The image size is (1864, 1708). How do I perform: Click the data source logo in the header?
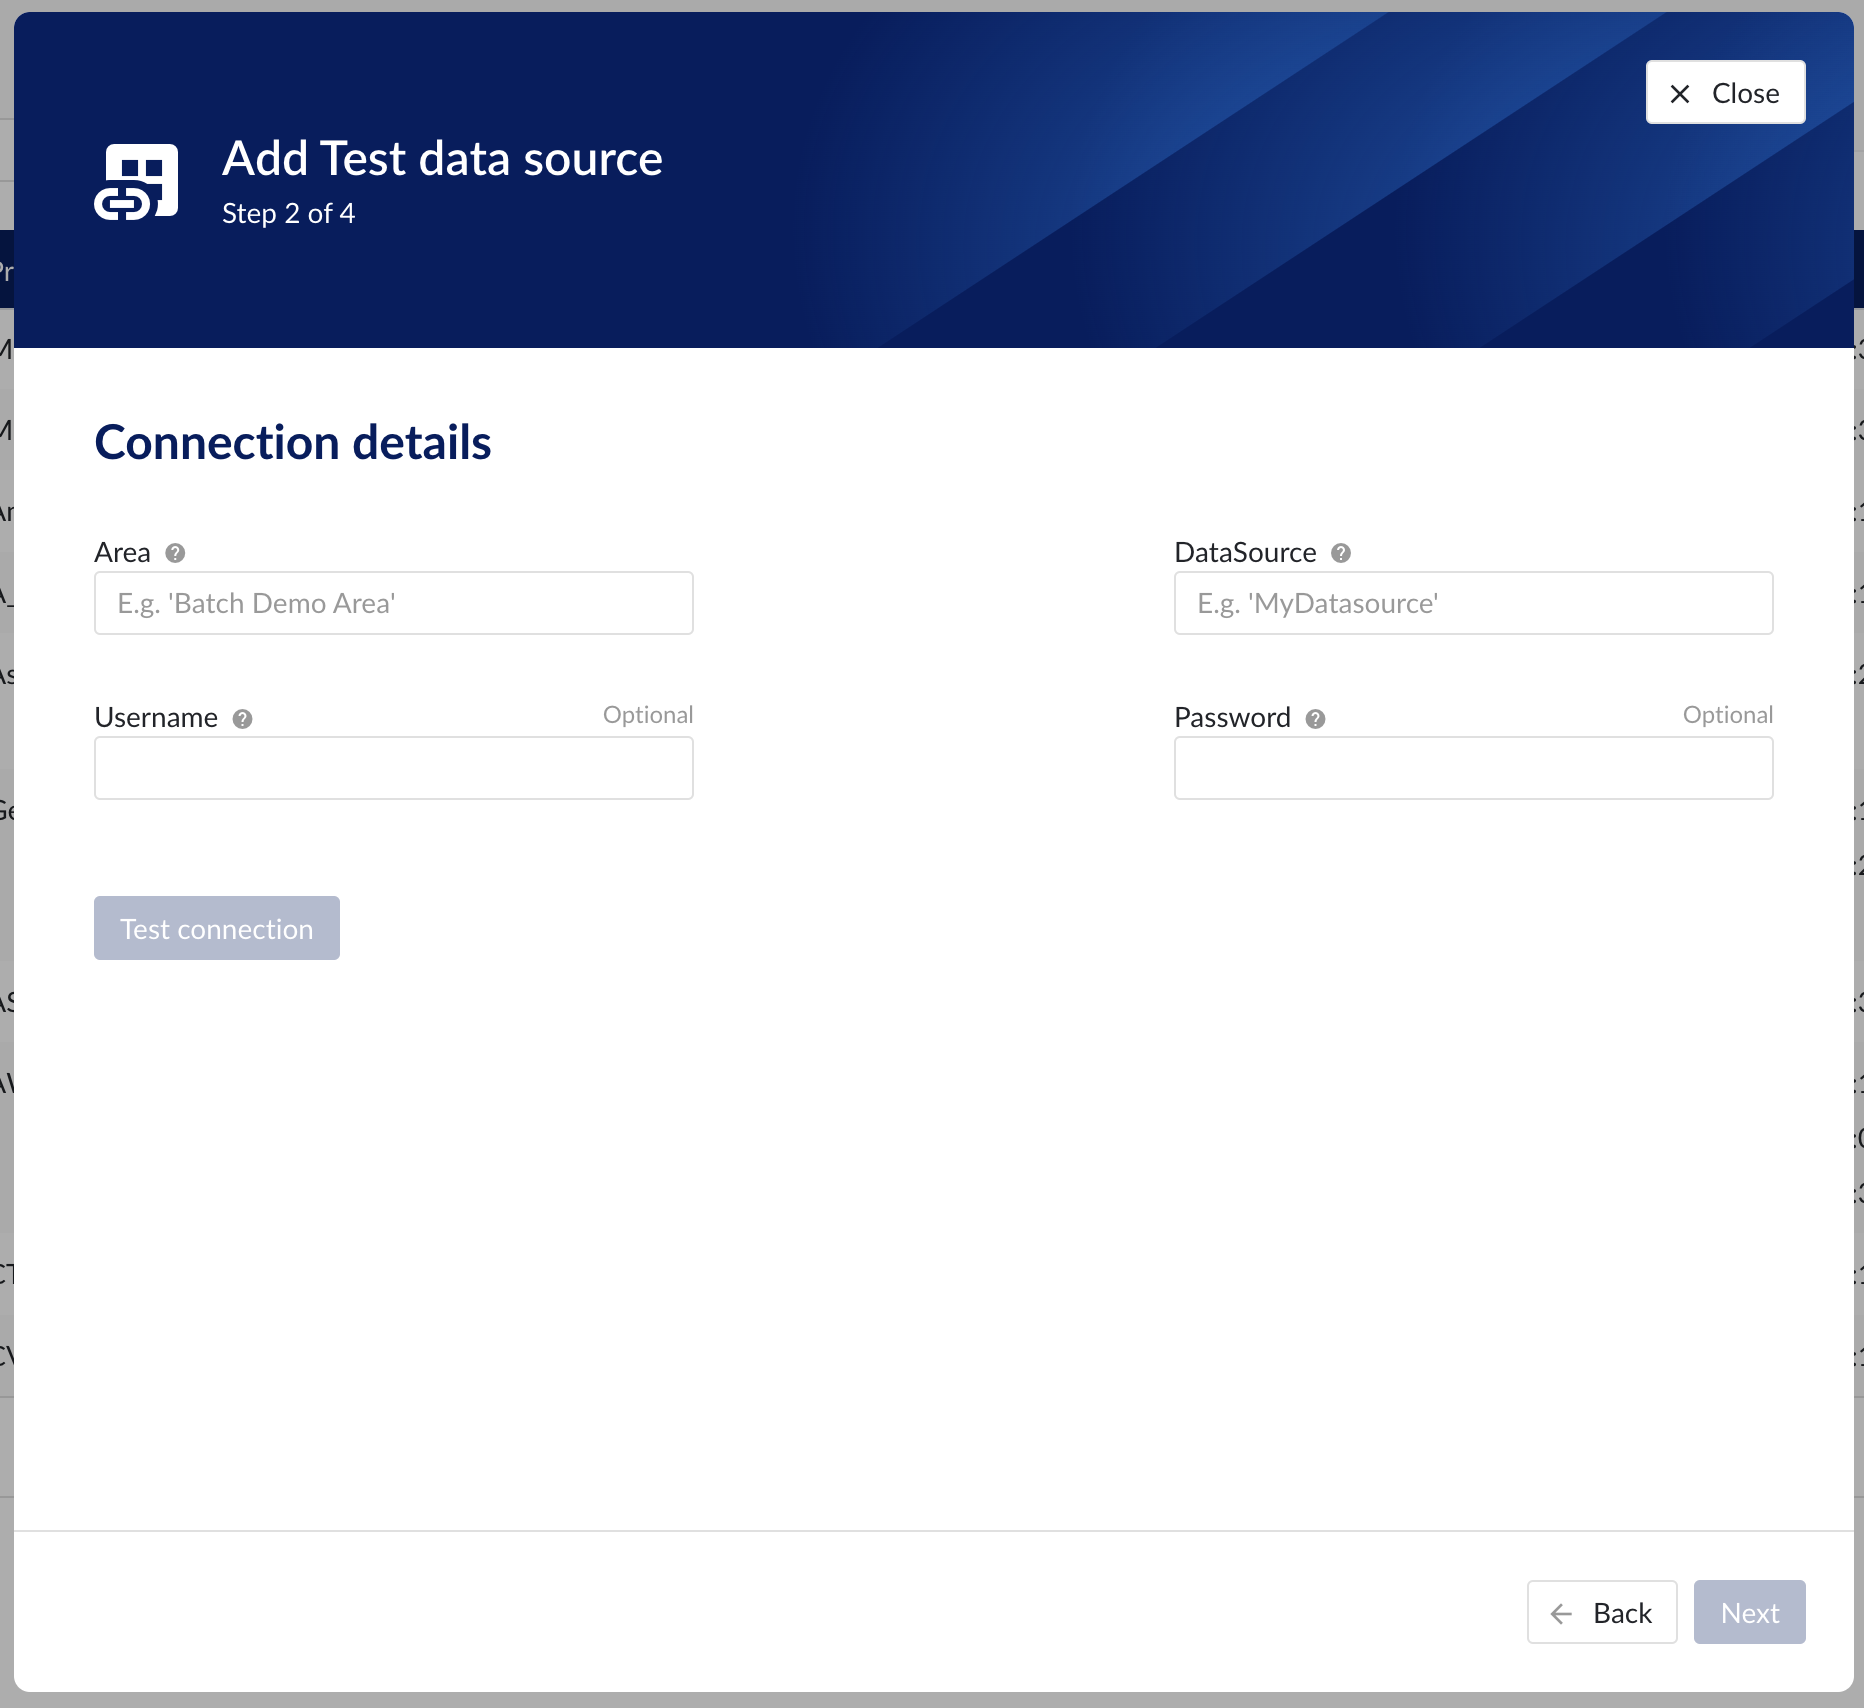[x=137, y=181]
